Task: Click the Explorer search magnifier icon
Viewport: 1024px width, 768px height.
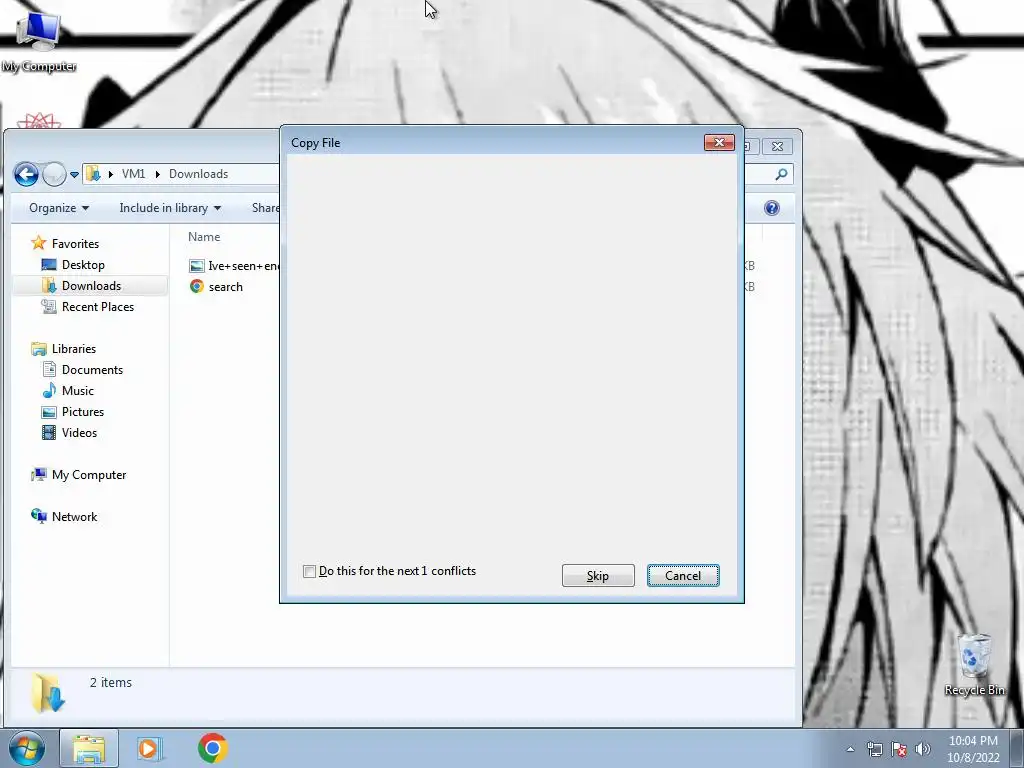Action: (x=781, y=174)
